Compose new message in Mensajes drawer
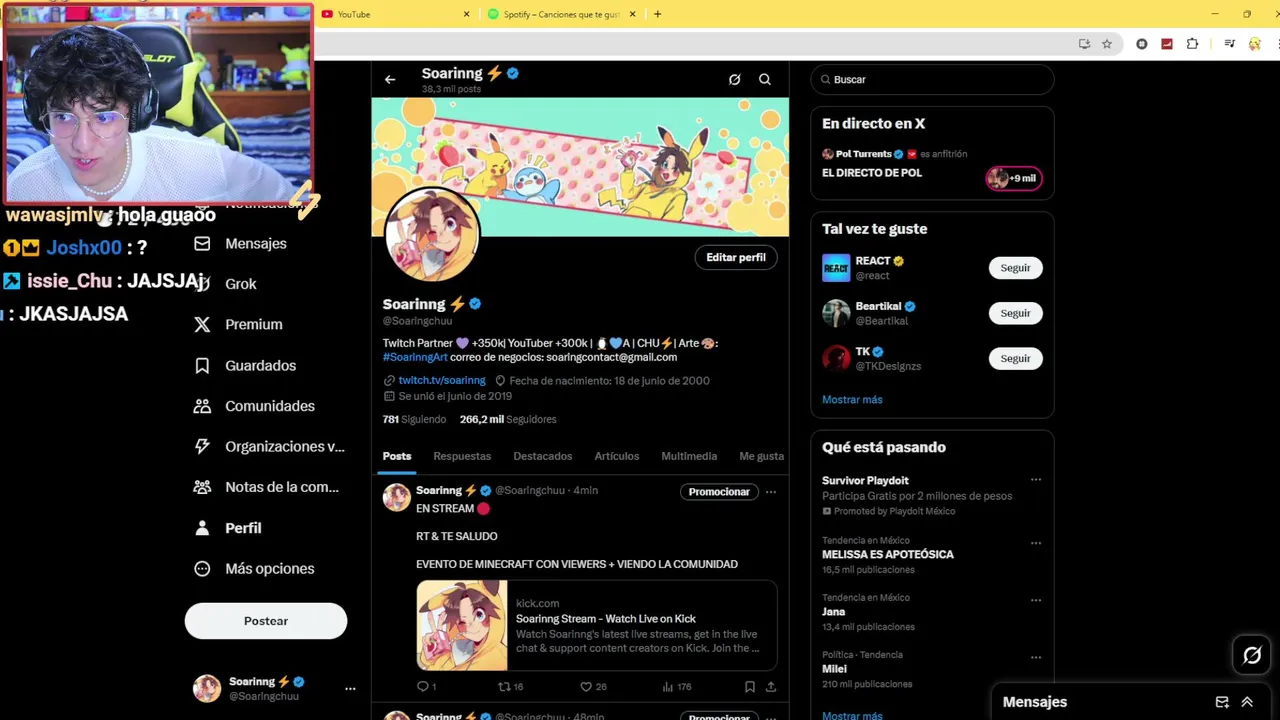This screenshot has height=720, width=1280. [x=1221, y=703]
